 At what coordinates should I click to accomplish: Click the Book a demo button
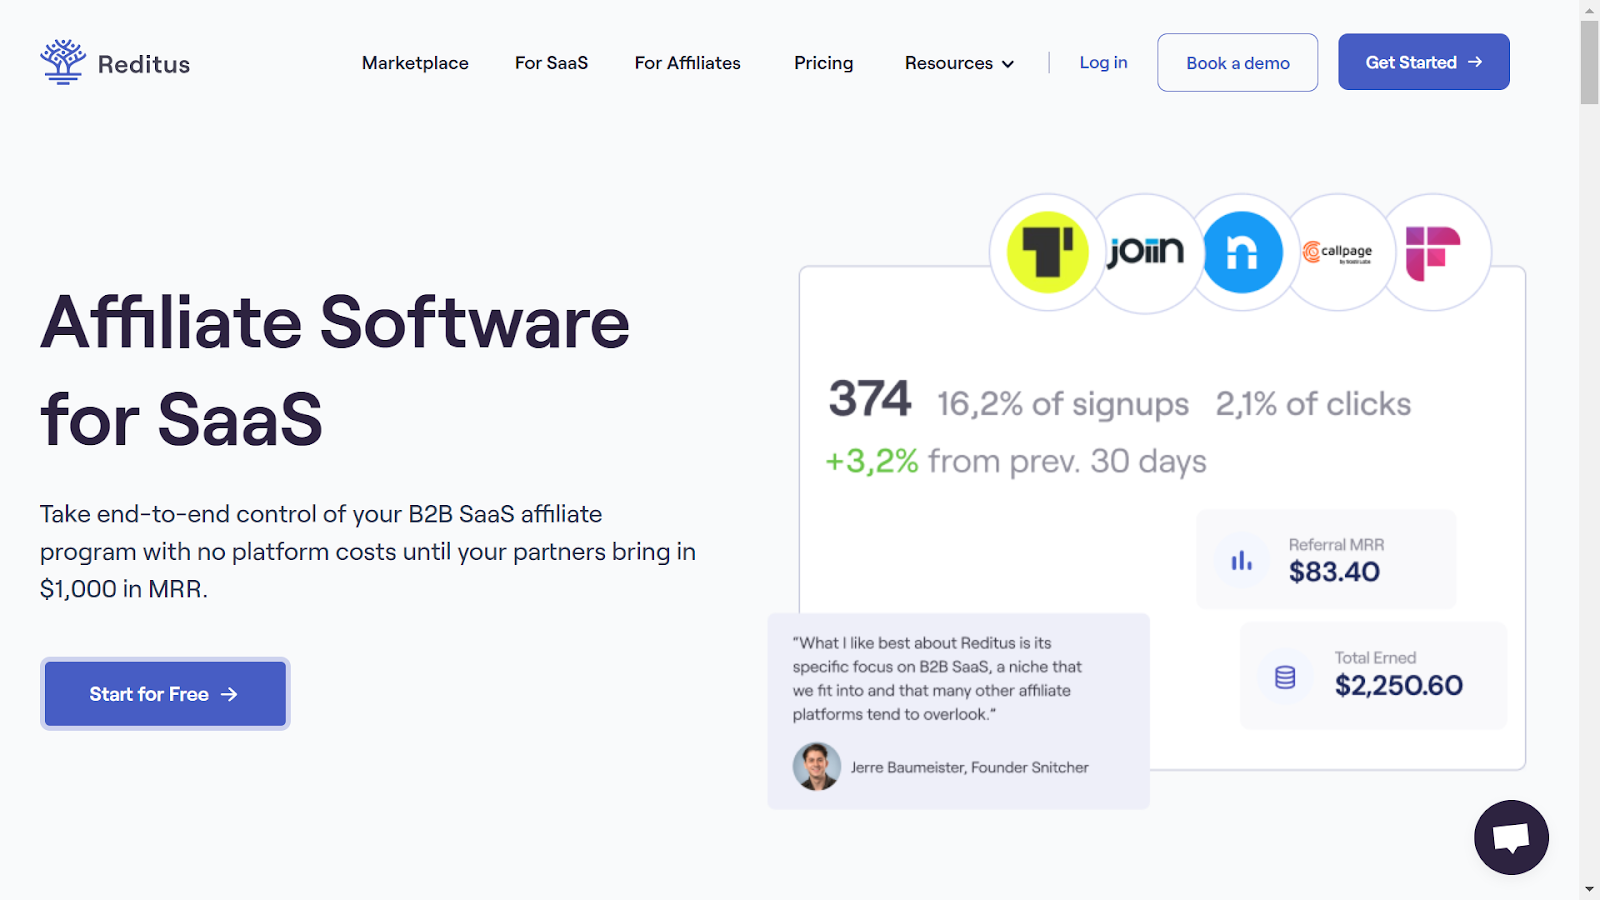coord(1238,63)
